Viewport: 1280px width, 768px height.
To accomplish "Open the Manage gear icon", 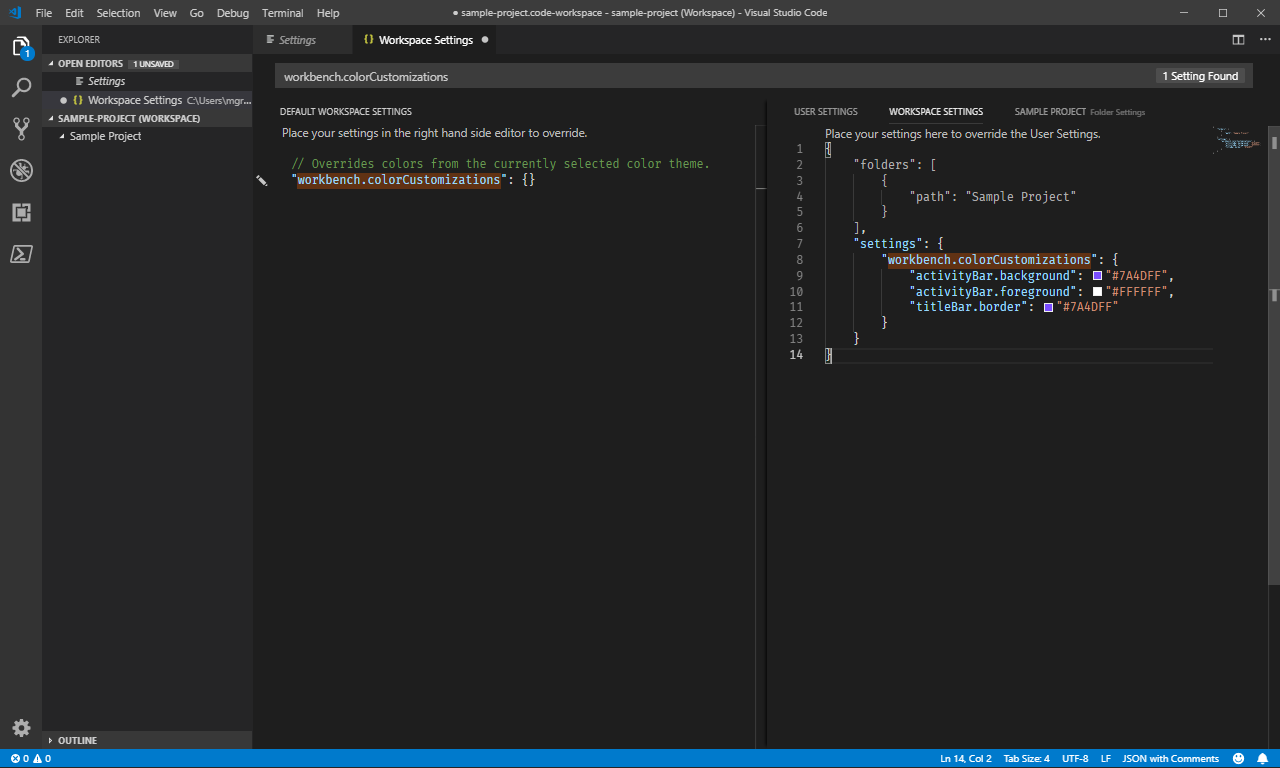I will click(21, 728).
